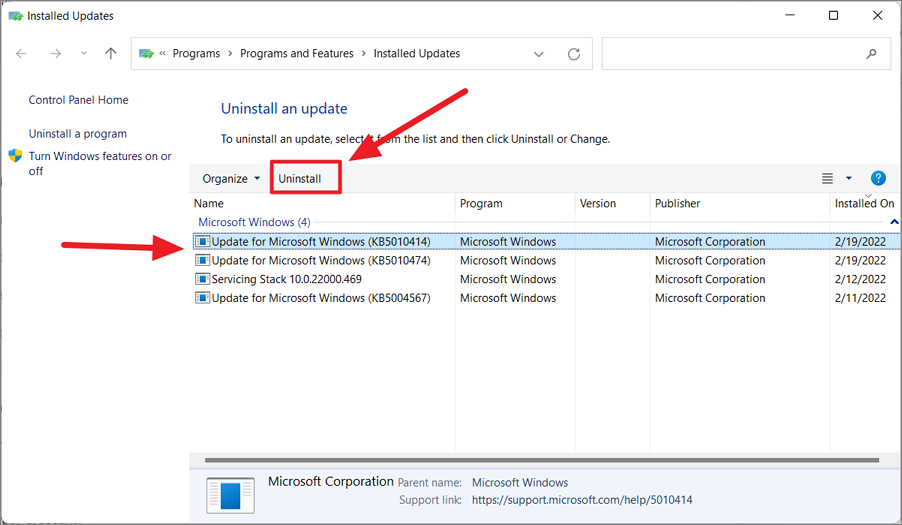Select Servicing Stack 10.0.22000.469
Viewport: 902px width, 525px height.
point(545,279)
